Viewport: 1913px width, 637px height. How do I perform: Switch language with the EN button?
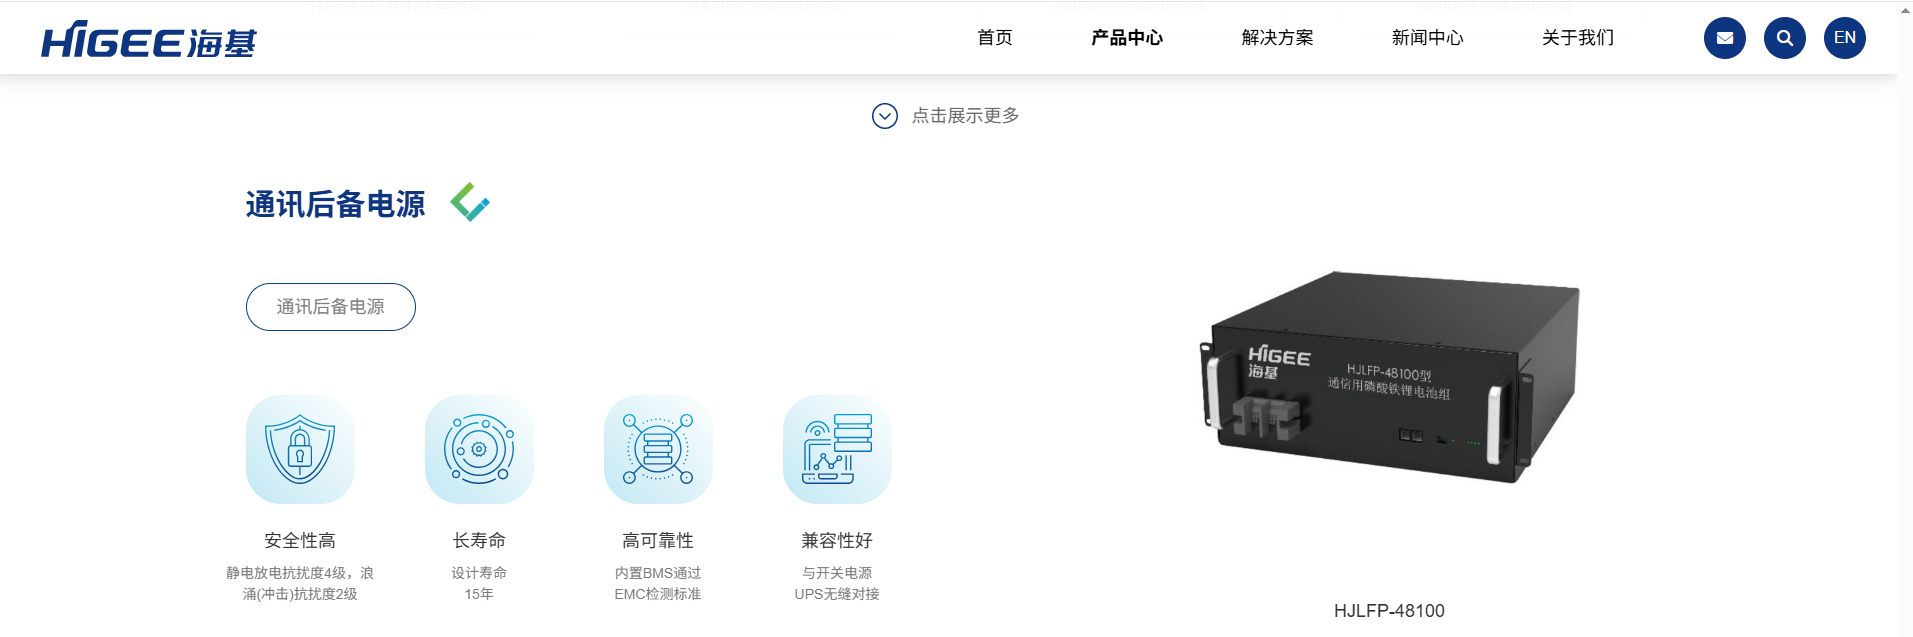1844,38
